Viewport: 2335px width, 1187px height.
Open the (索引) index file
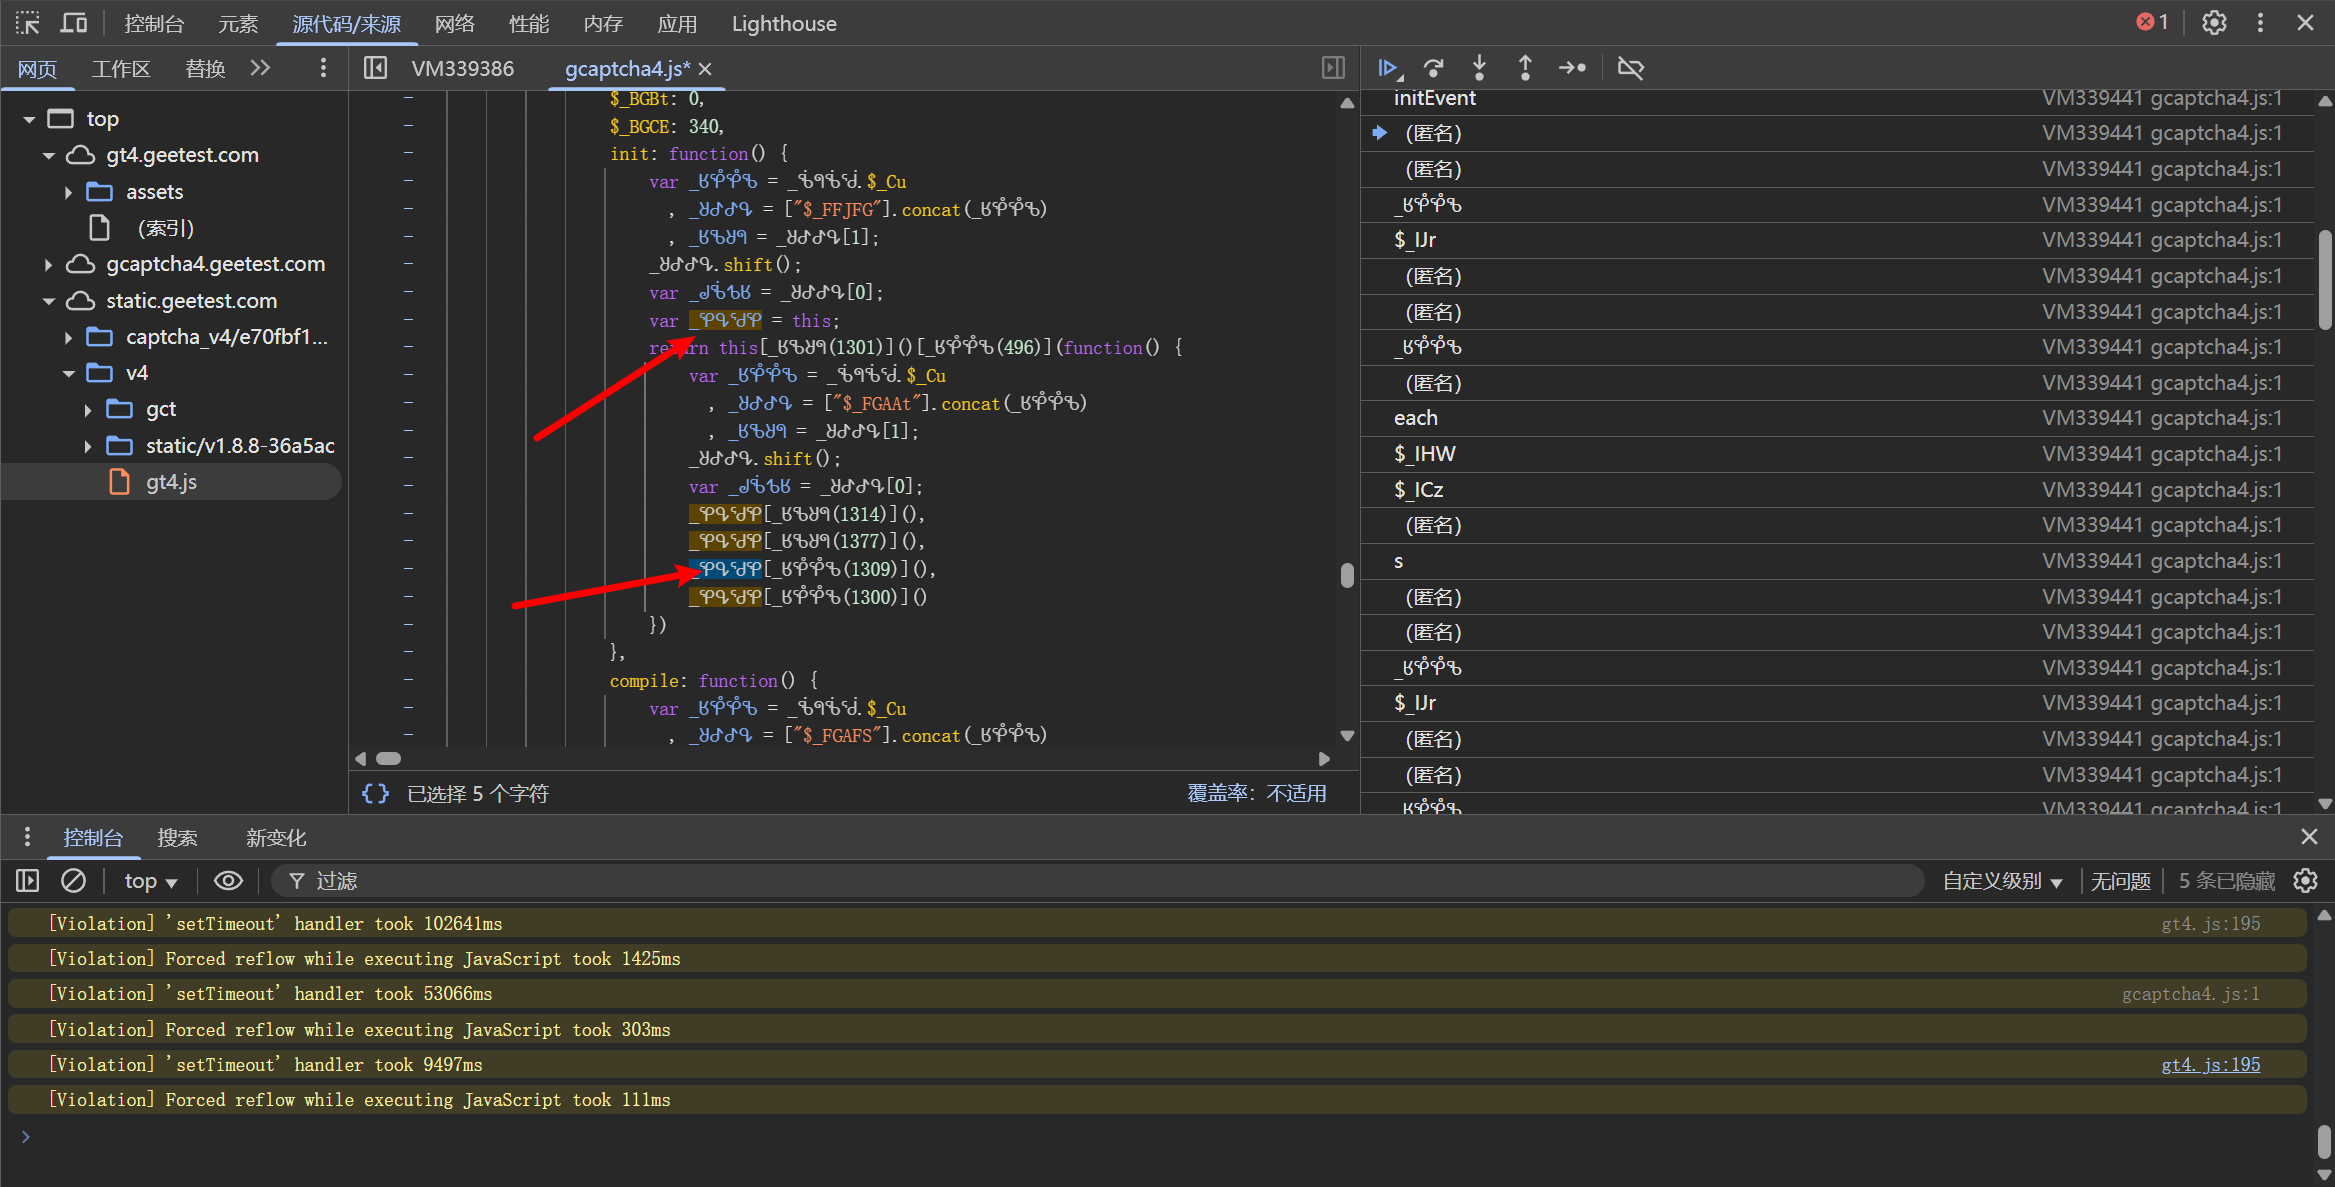click(166, 228)
